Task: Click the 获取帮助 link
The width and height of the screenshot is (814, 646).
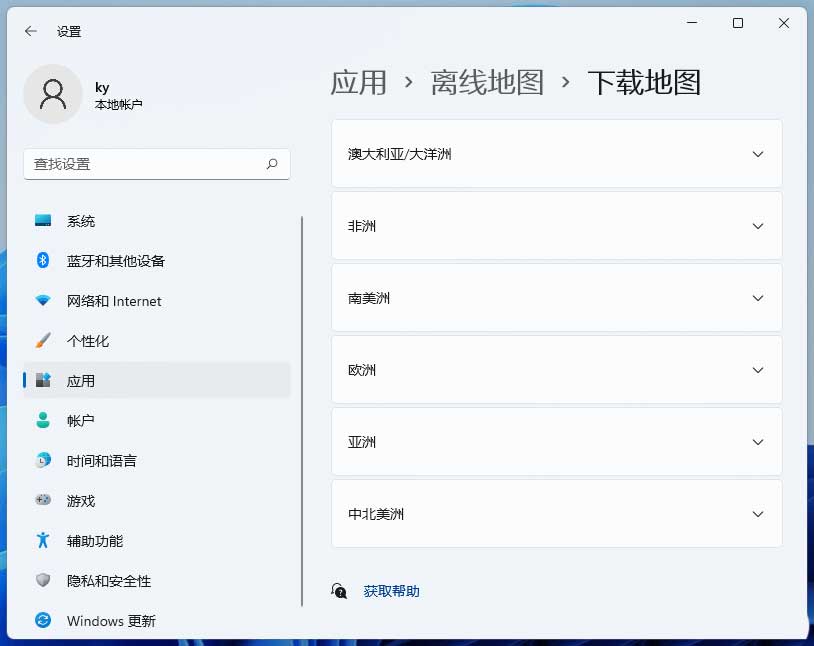Action: 391,591
